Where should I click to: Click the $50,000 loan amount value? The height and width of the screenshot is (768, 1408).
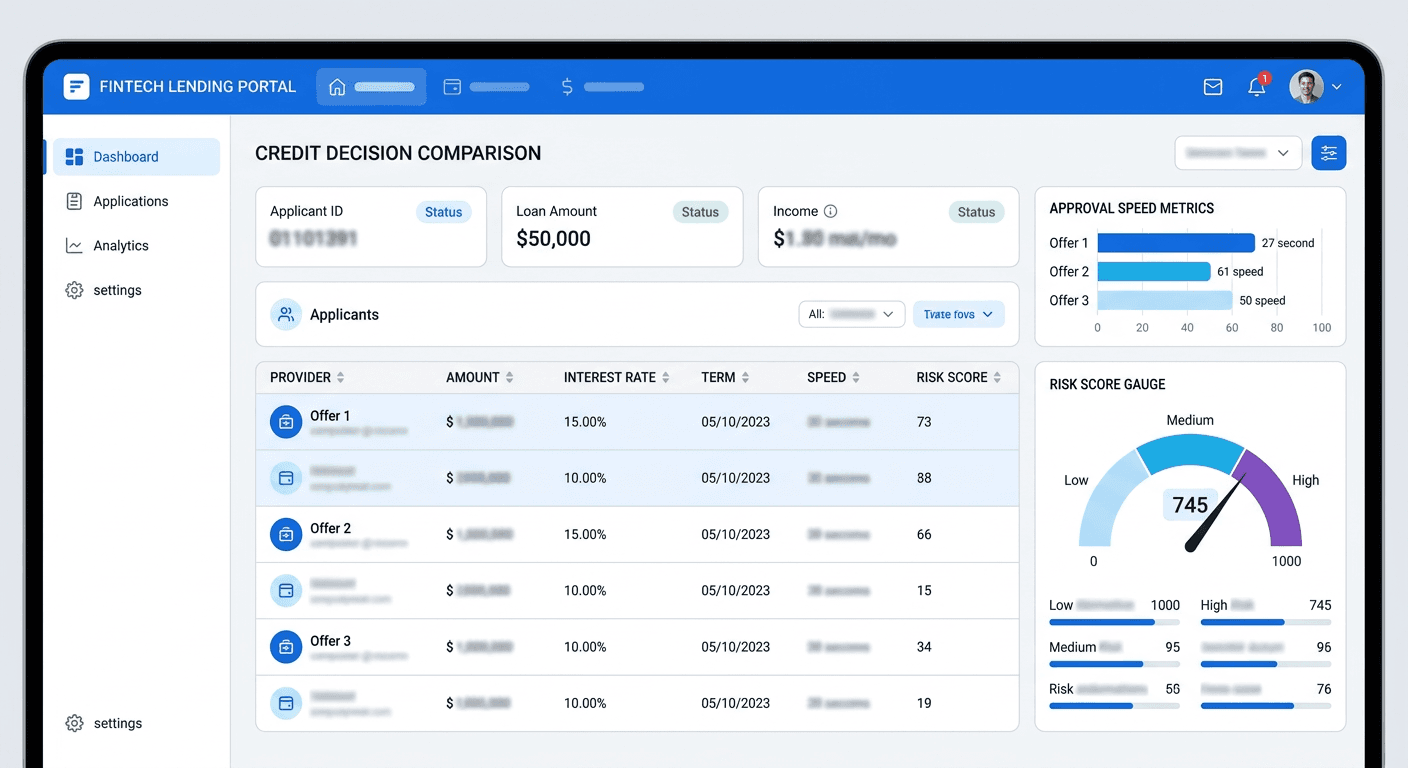(x=553, y=239)
